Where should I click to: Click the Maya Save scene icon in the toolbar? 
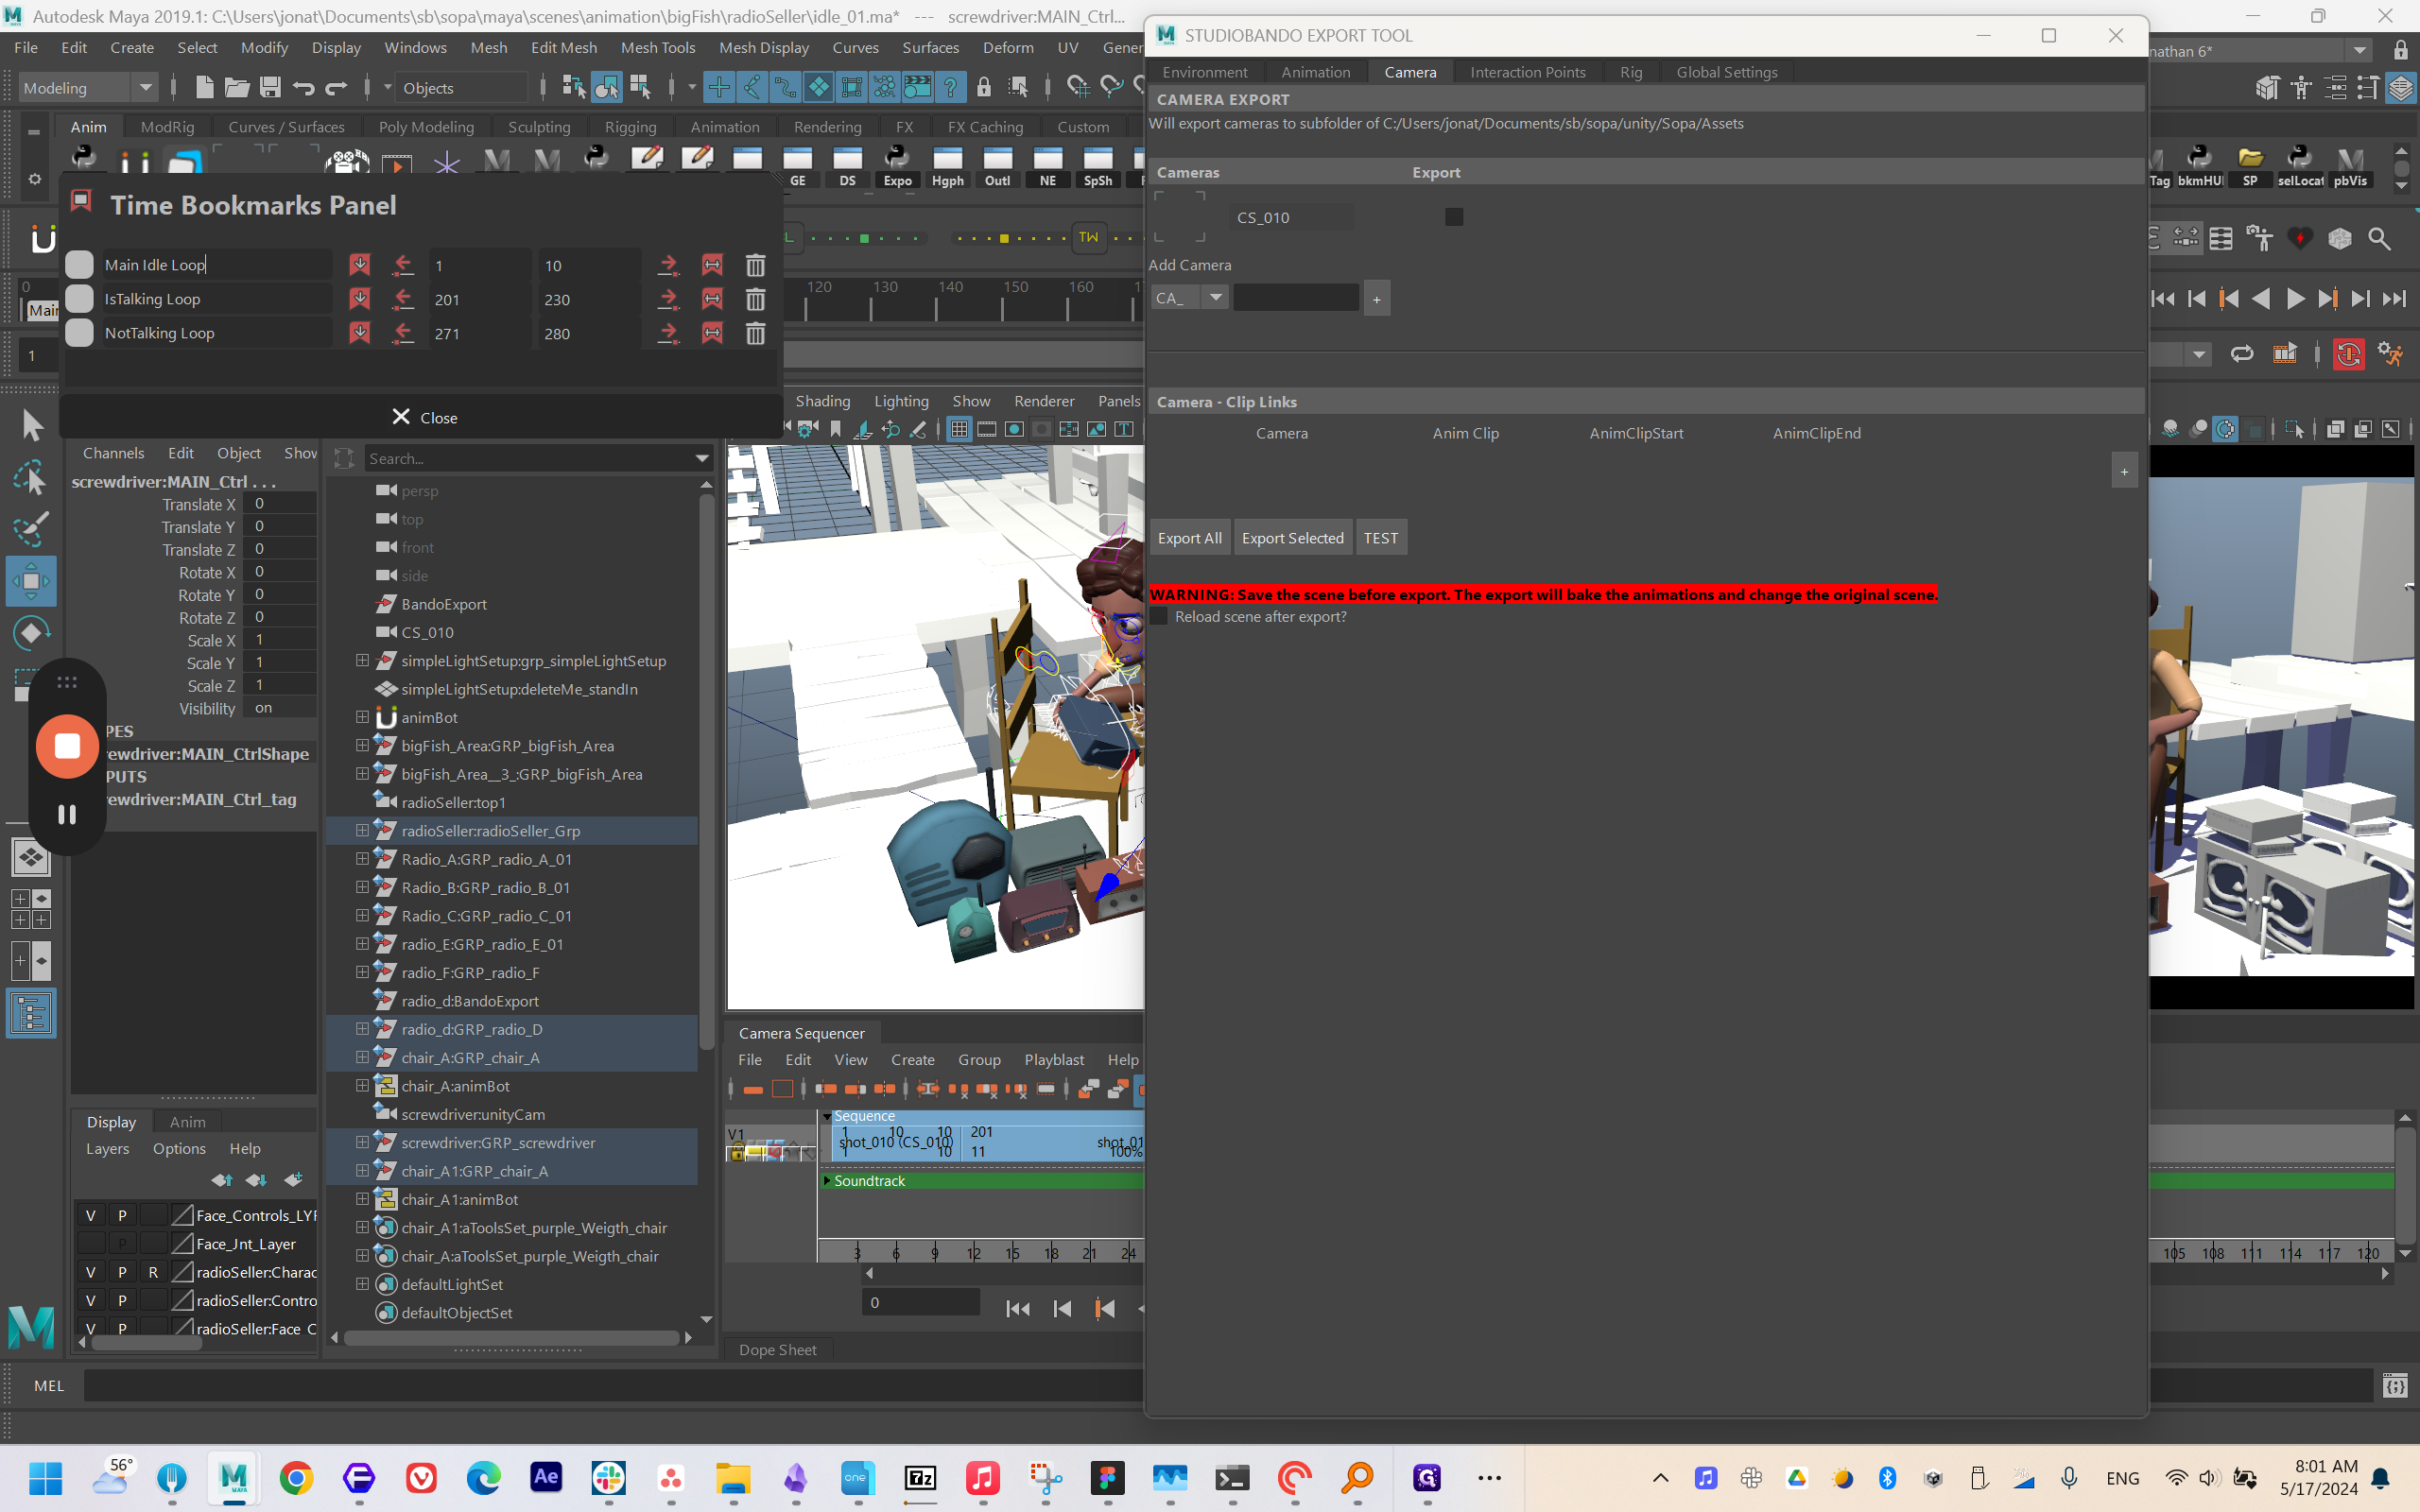[270, 88]
